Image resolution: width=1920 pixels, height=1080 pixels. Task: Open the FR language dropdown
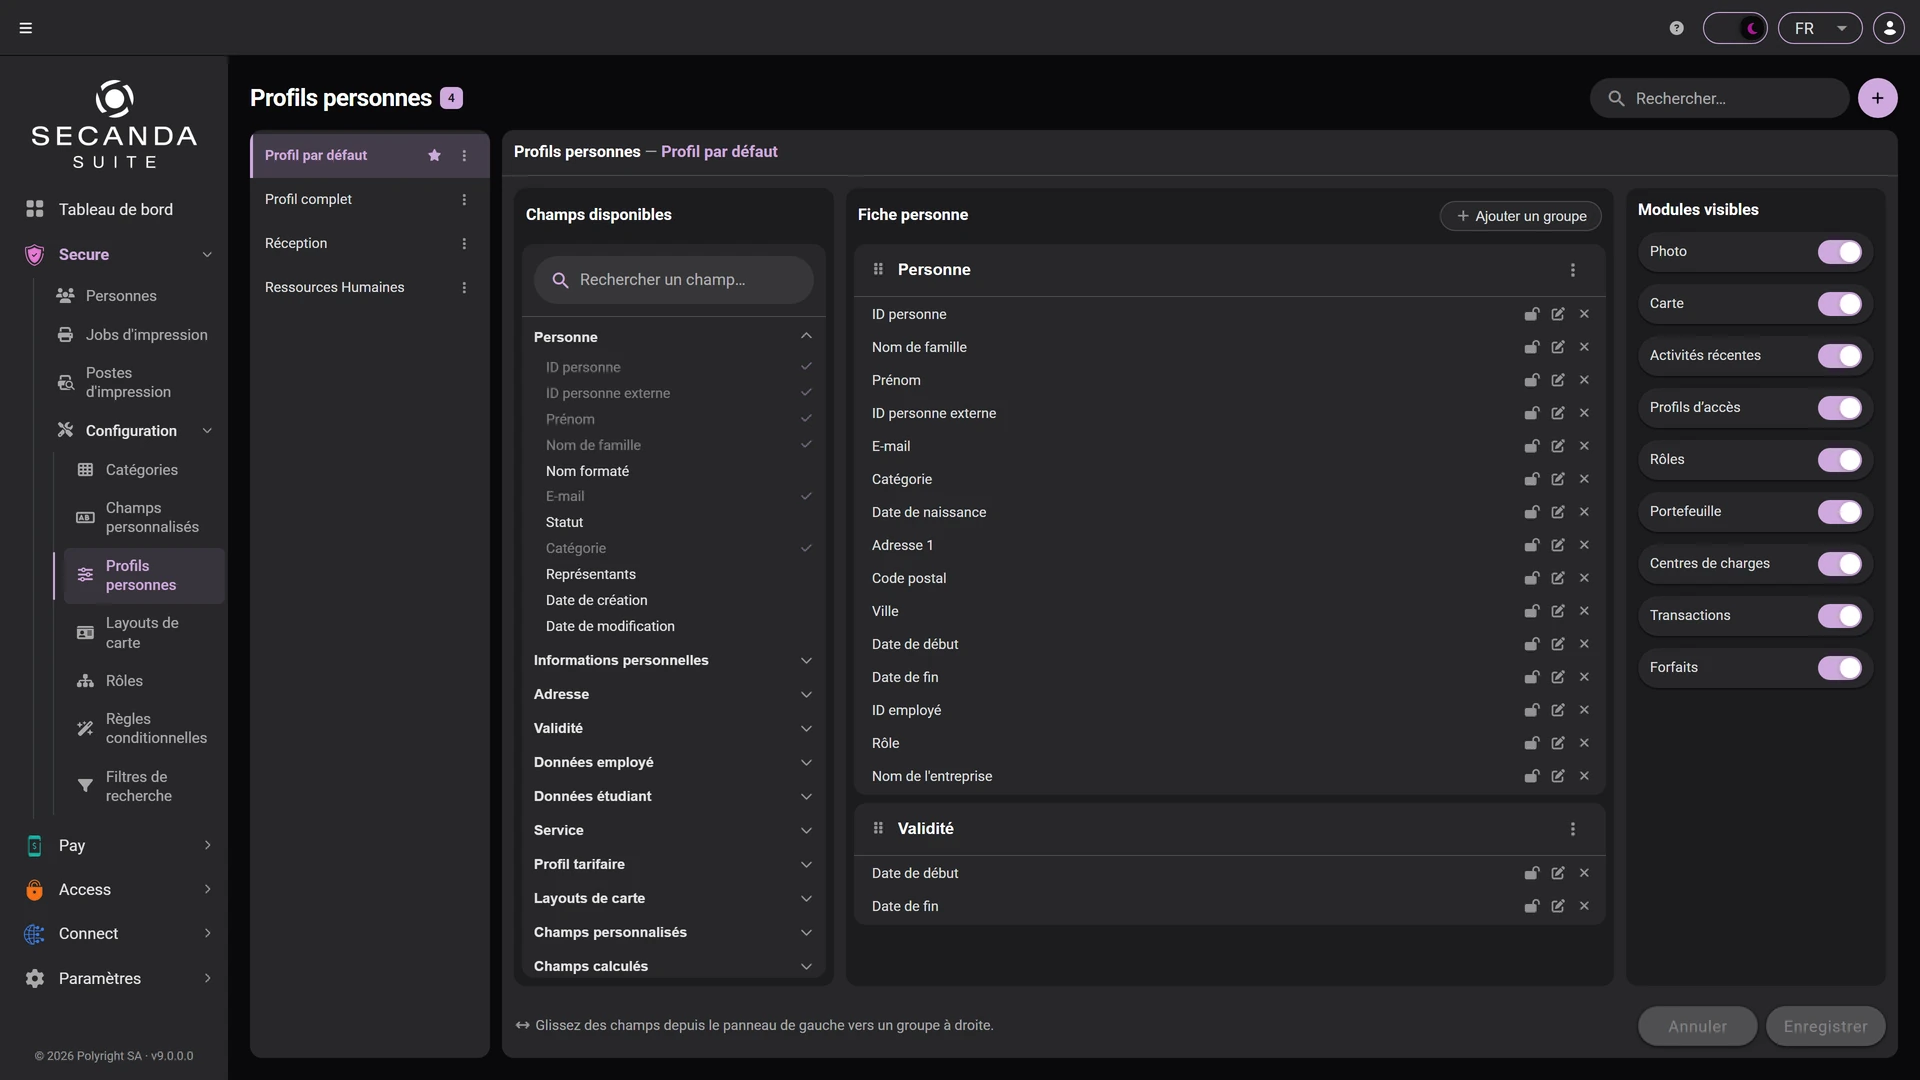point(1820,28)
